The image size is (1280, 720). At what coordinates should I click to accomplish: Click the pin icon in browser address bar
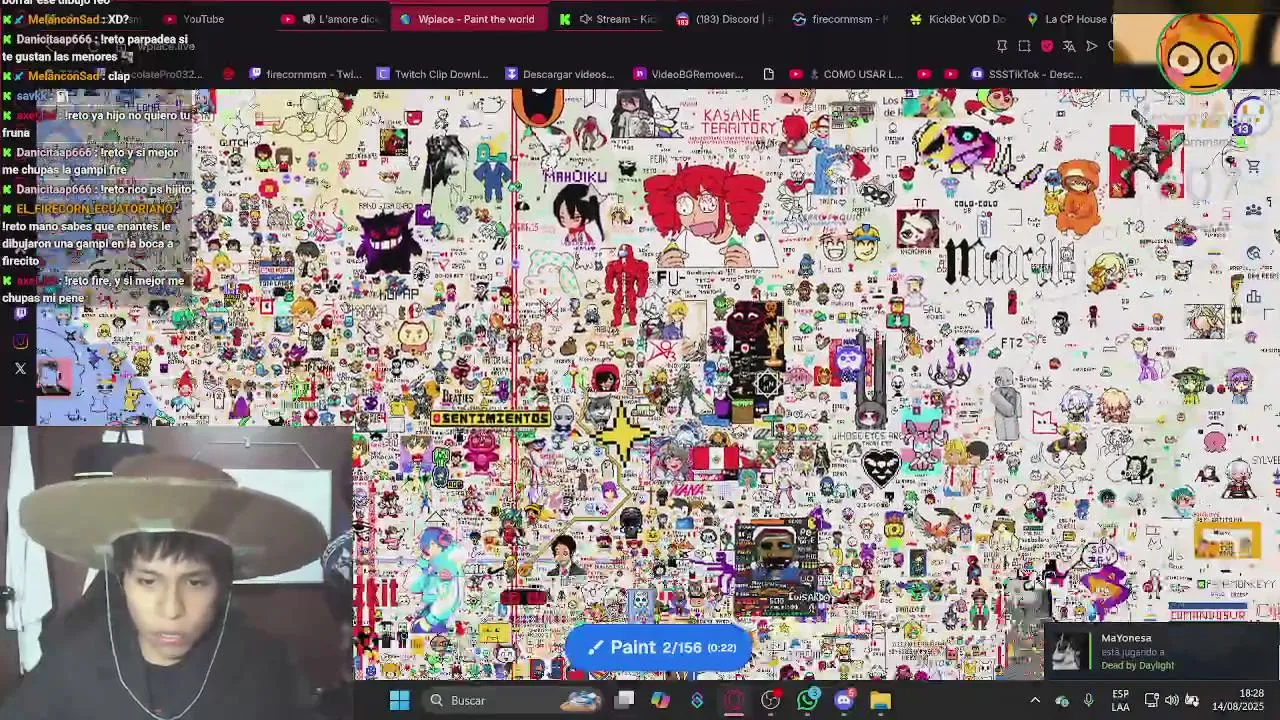tap(1001, 46)
